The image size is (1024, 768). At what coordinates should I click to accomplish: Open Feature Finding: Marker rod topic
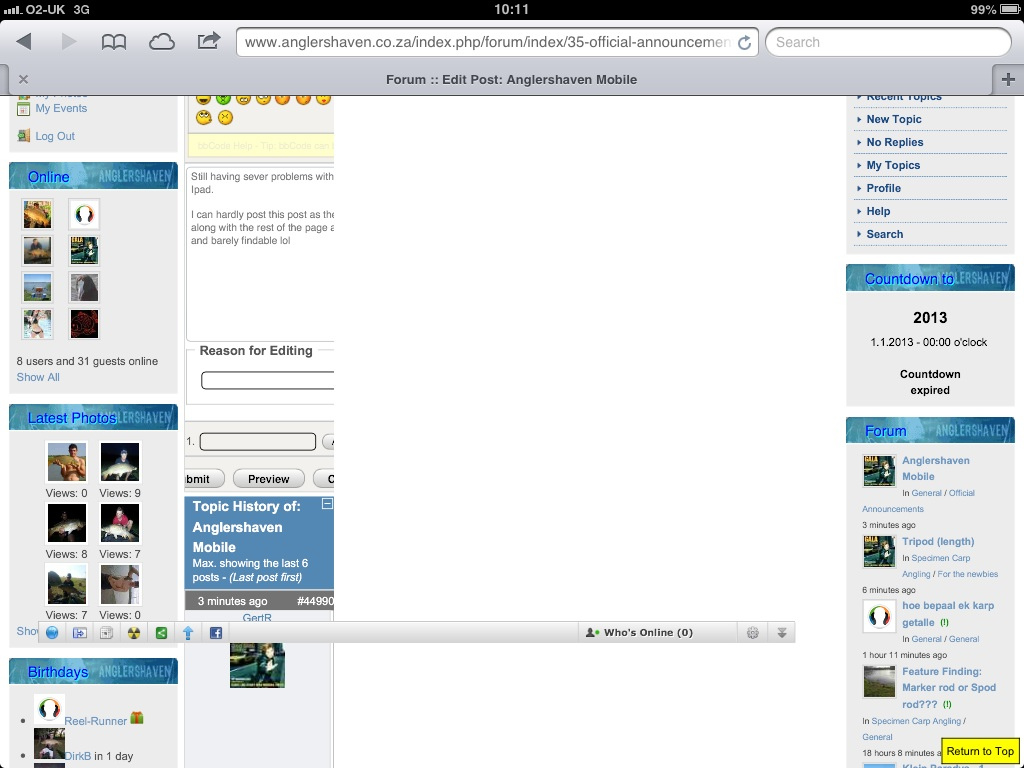point(949,688)
